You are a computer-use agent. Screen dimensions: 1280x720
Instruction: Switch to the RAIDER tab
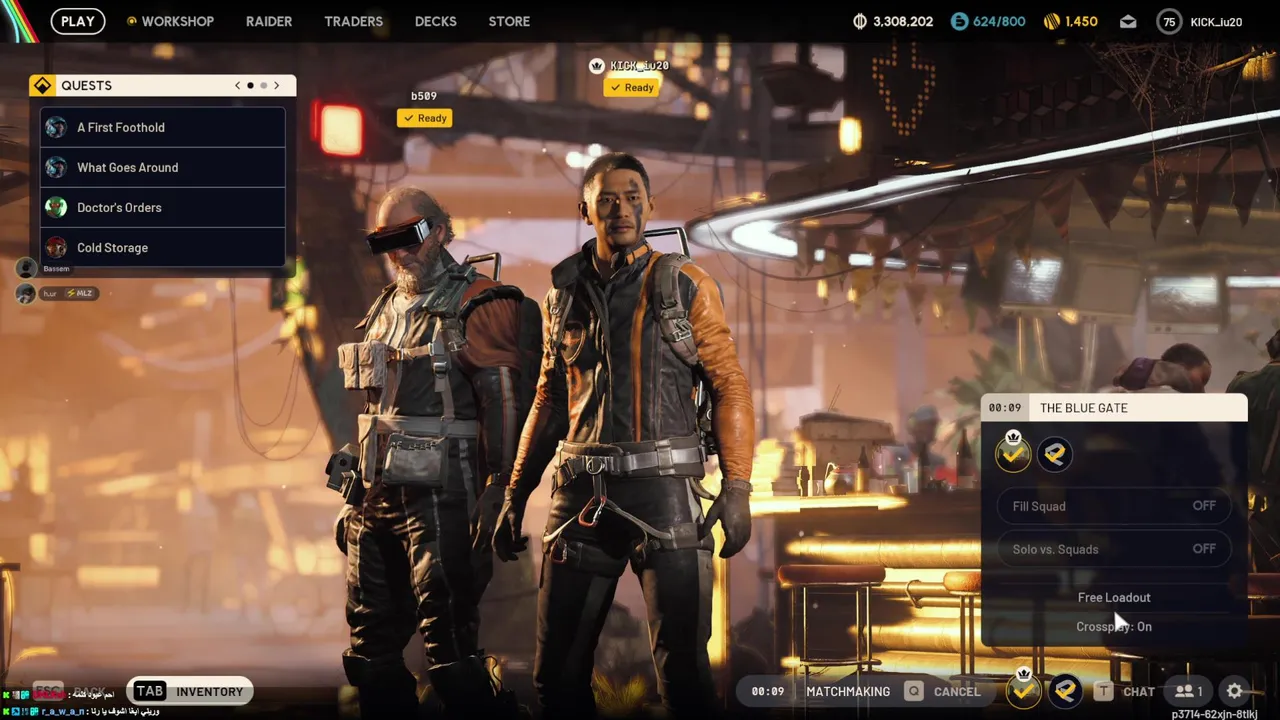(x=269, y=21)
